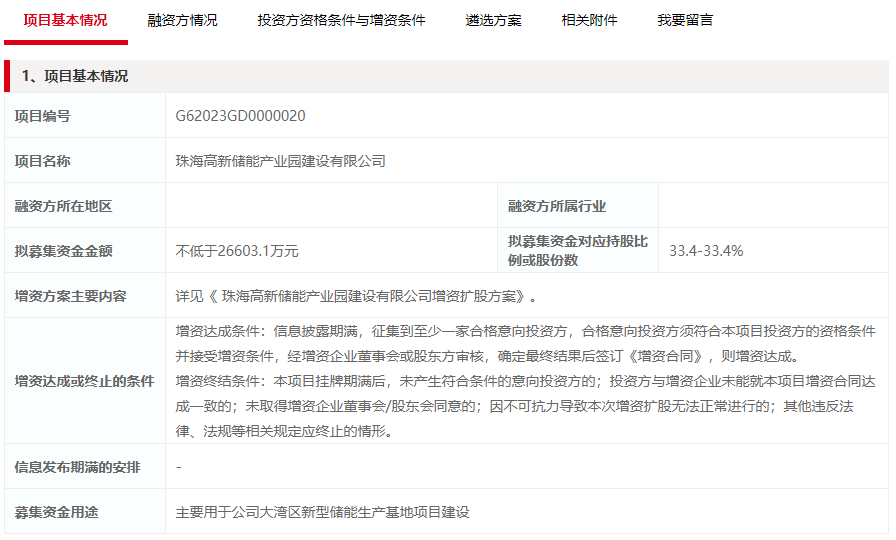The height and width of the screenshot is (540, 896).
Task: Click the project number G62023GD0000020
Action: (x=241, y=116)
